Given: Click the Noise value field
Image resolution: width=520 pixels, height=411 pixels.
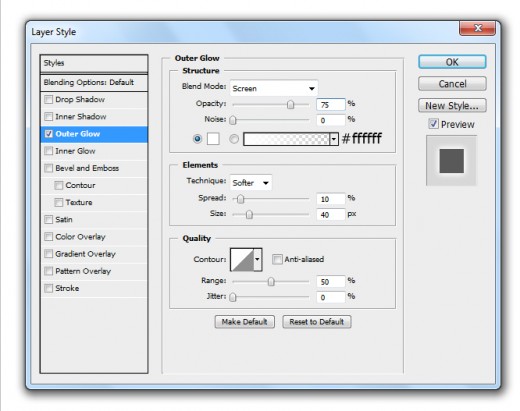Looking at the screenshot, I should pyautogui.click(x=331, y=120).
